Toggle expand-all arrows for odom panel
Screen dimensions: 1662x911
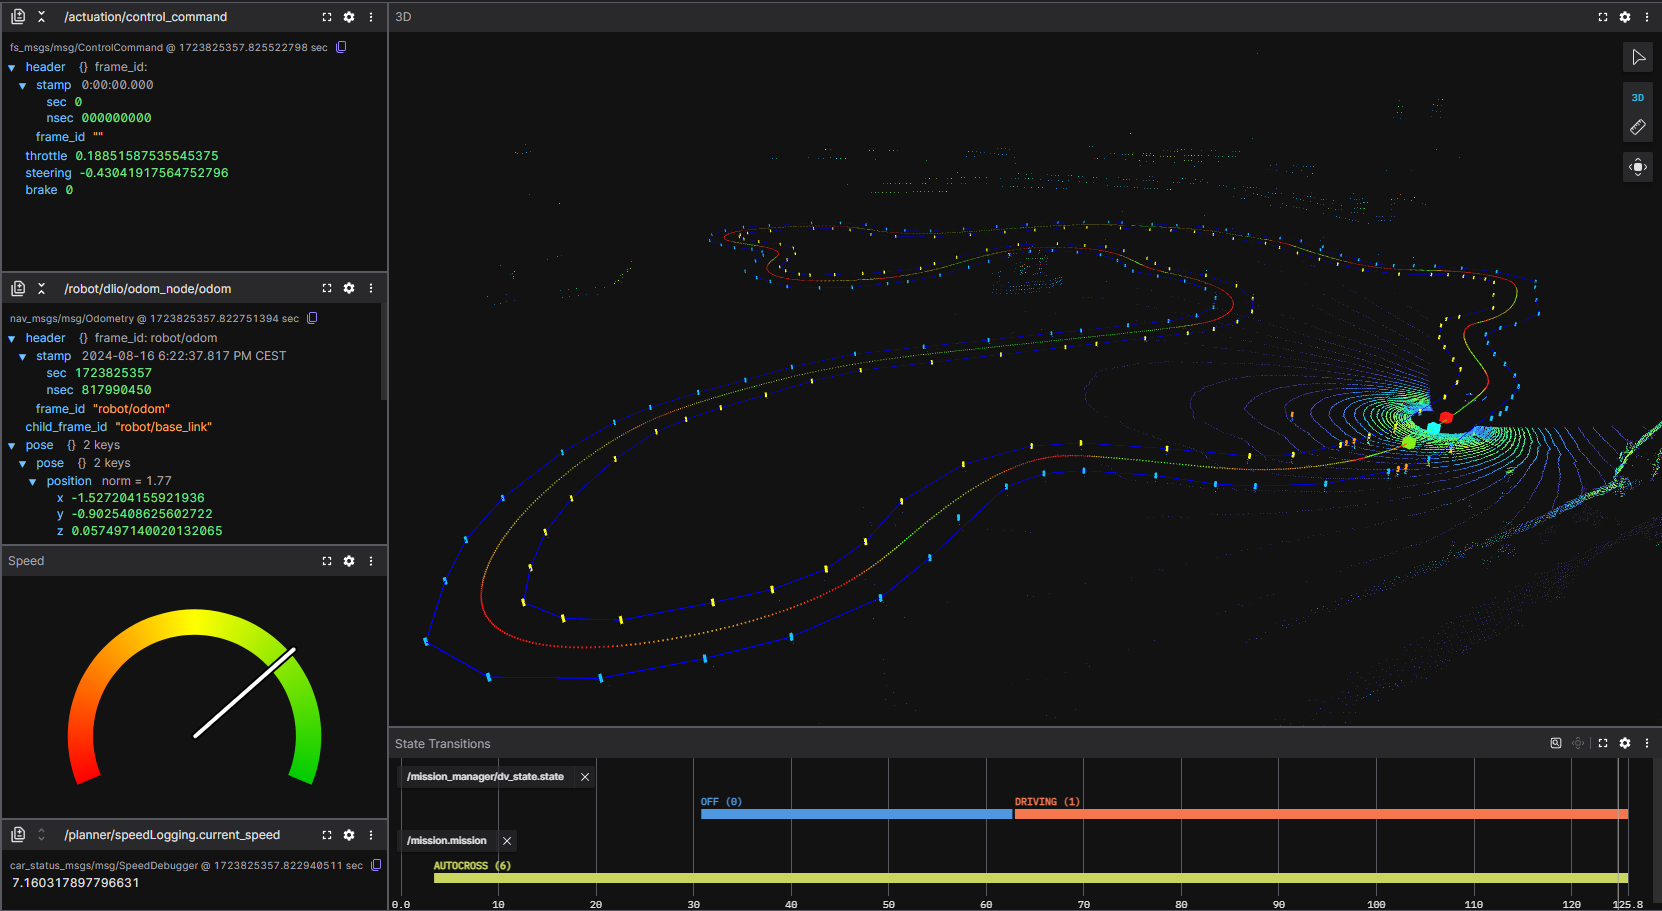pyautogui.click(x=41, y=289)
